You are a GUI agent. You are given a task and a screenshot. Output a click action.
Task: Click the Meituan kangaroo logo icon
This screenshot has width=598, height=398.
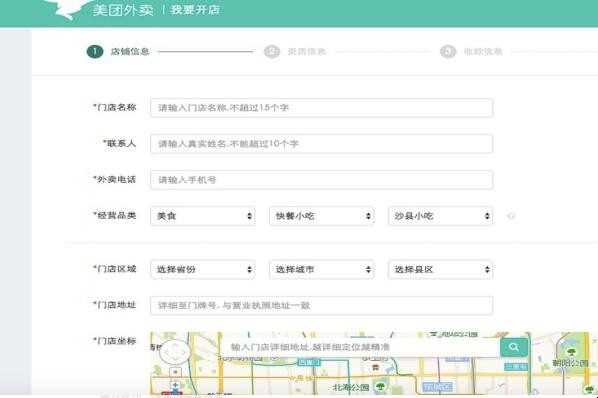tap(69, 9)
